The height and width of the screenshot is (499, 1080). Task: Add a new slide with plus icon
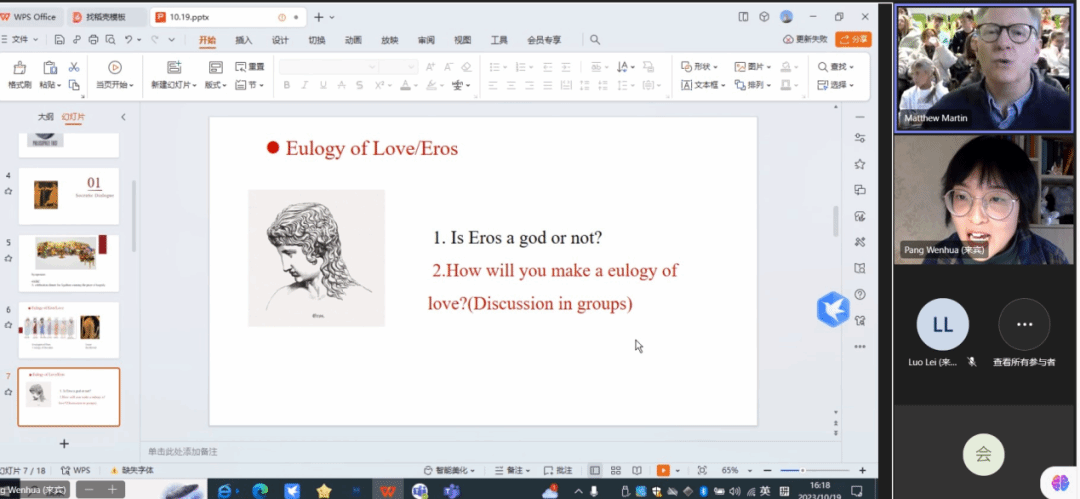pos(64,443)
